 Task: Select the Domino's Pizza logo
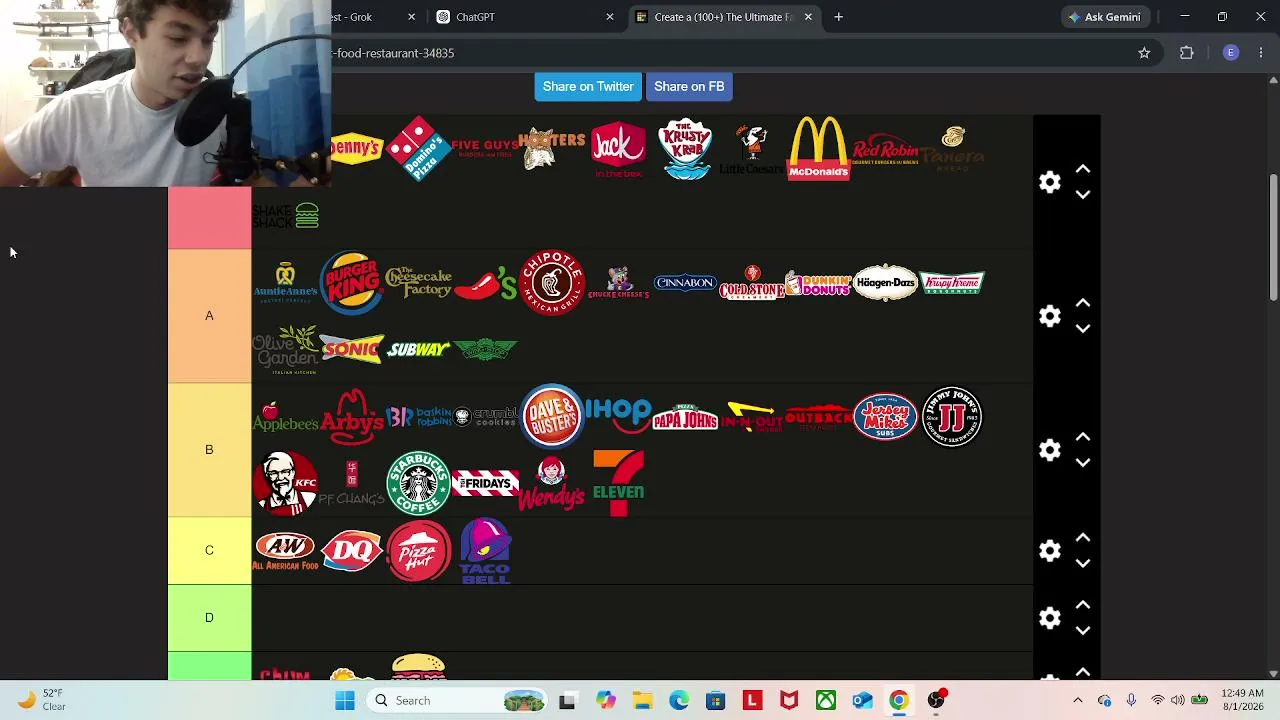[418, 148]
